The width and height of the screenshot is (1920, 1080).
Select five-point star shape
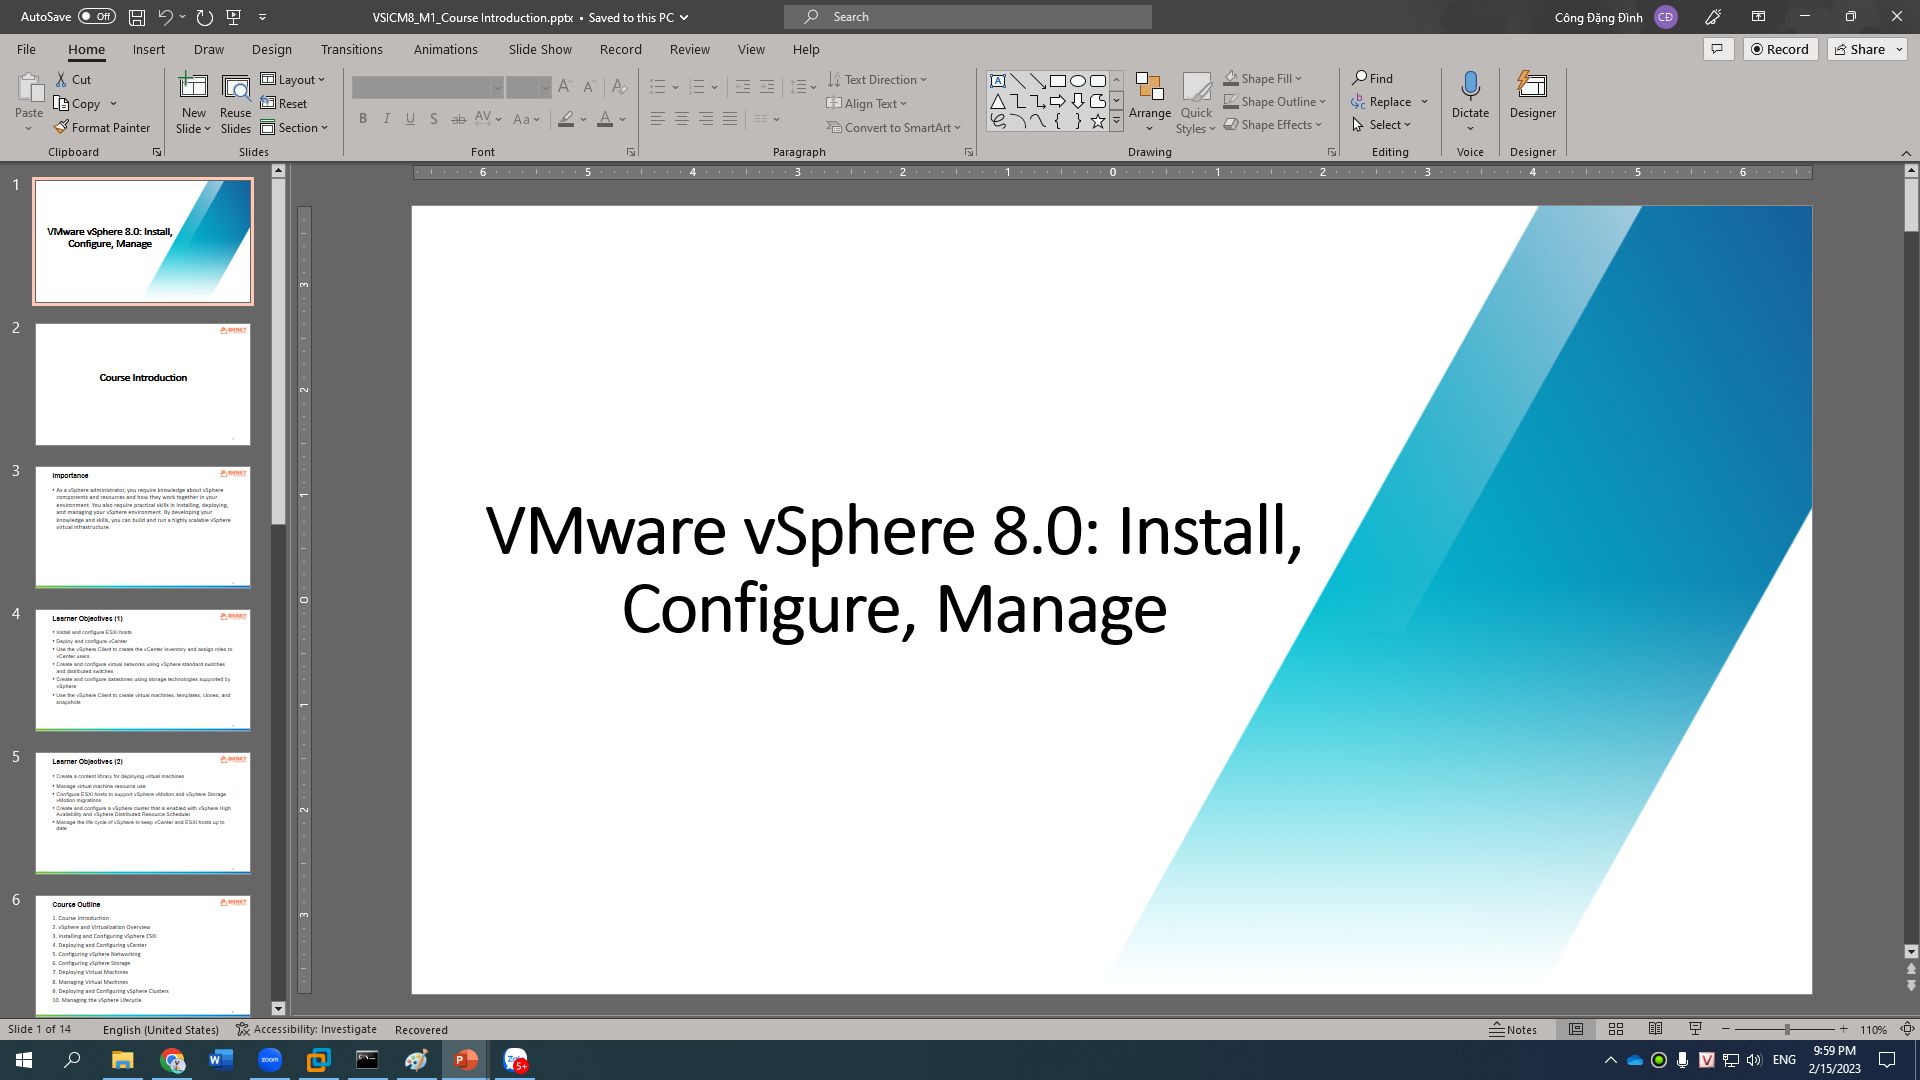click(x=1098, y=121)
